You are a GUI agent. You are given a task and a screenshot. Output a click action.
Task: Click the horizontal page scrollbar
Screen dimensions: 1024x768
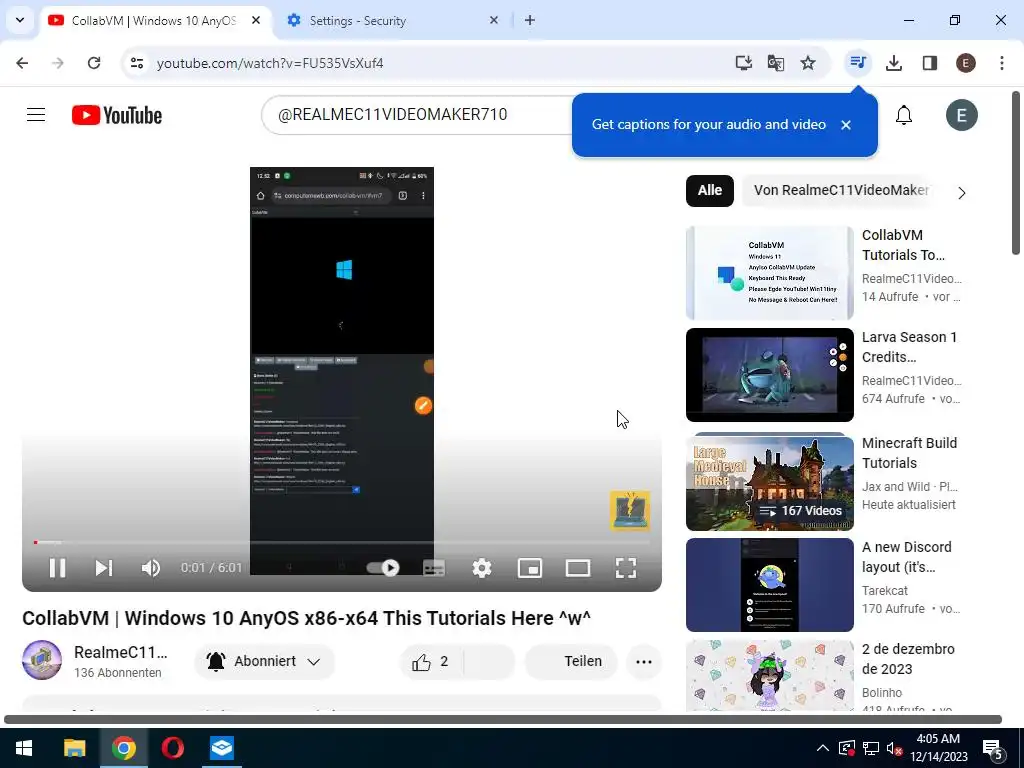click(x=503, y=720)
